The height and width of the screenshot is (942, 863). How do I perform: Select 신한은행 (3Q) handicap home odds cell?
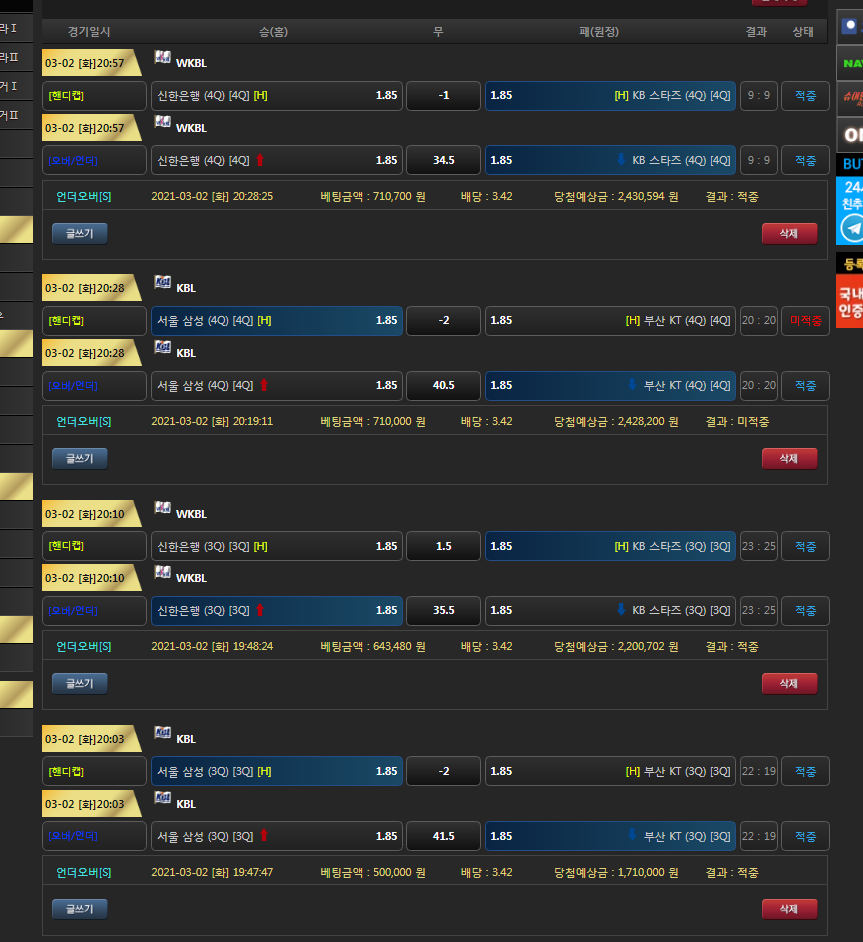click(277, 546)
